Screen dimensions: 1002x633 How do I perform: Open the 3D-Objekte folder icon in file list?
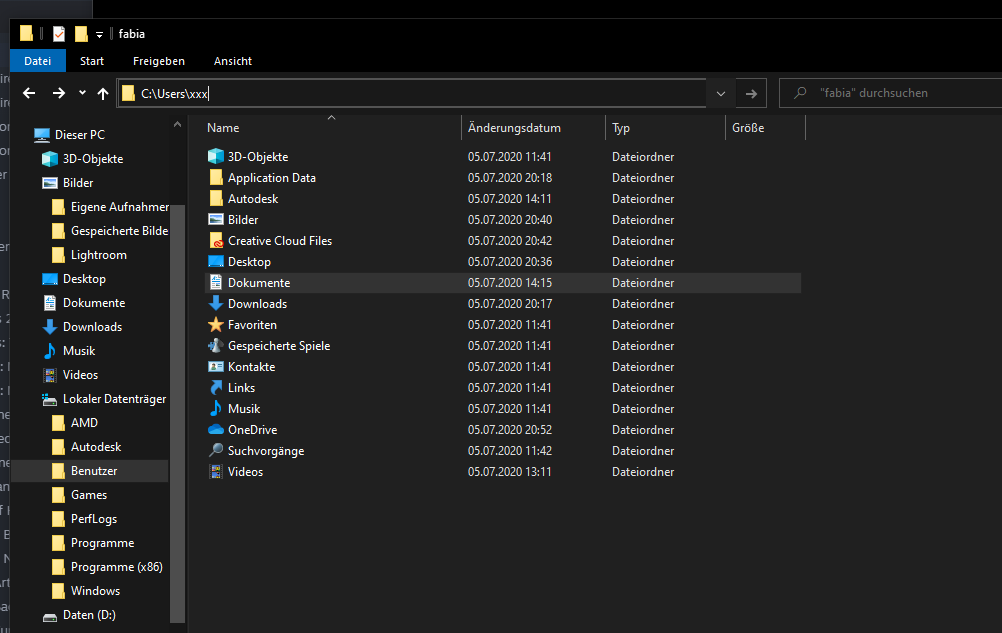[216, 156]
